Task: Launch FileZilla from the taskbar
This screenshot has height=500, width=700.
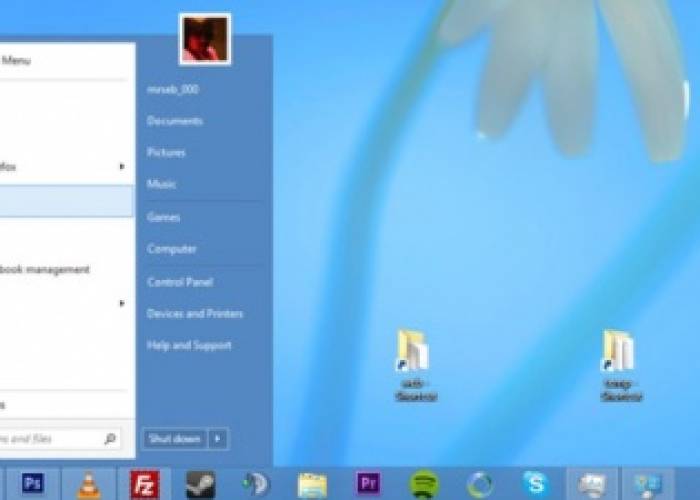Action: (x=144, y=485)
